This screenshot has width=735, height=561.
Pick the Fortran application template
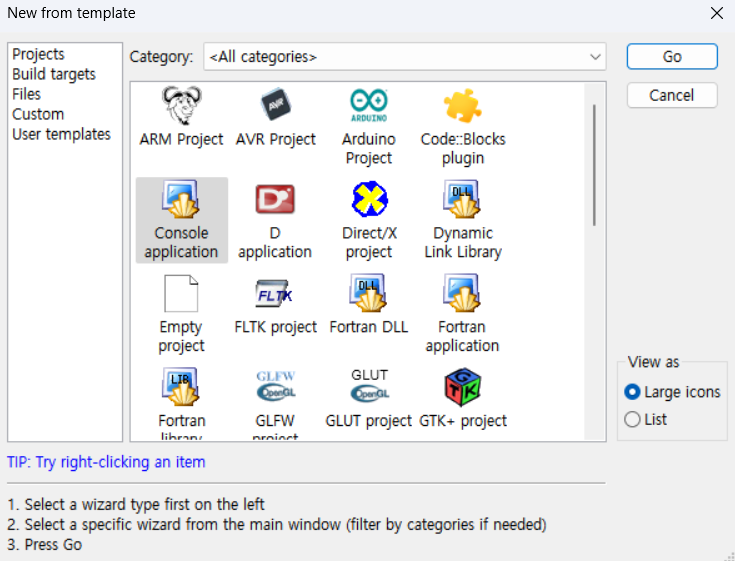[x=462, y=314]
